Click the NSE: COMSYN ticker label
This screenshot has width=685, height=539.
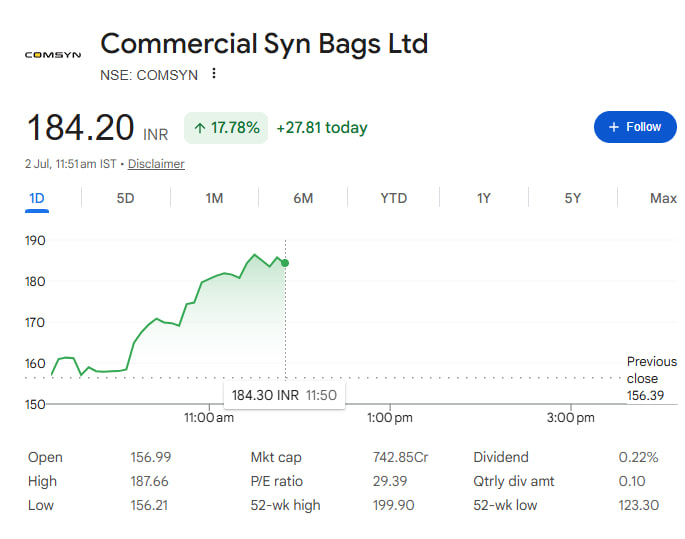149,75
